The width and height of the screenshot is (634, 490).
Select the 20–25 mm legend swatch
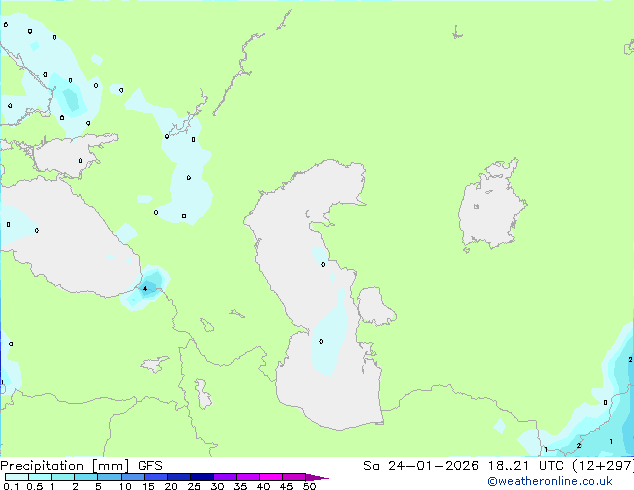click(178, 477)
